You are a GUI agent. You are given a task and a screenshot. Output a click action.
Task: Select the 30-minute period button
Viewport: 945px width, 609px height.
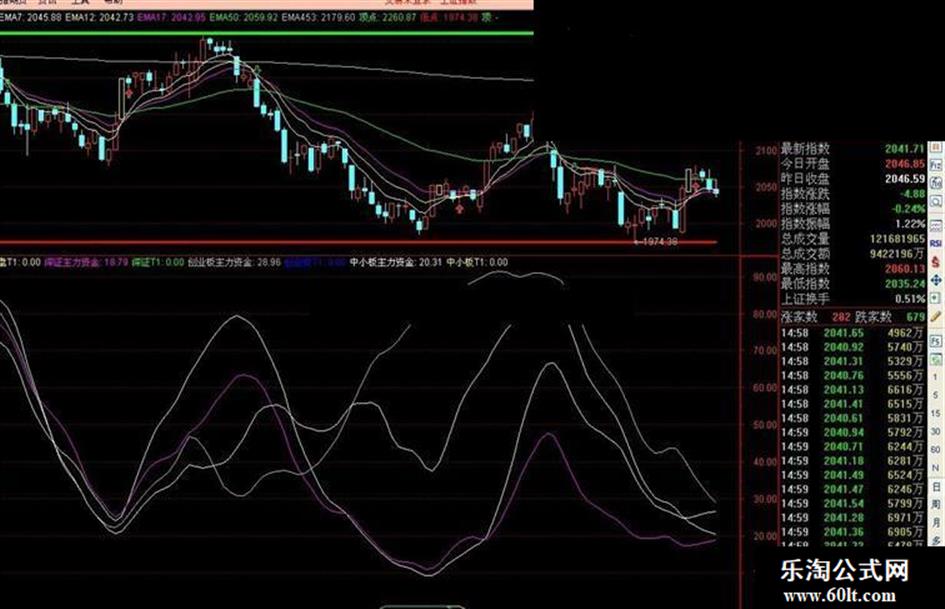(x=936, y=431)
